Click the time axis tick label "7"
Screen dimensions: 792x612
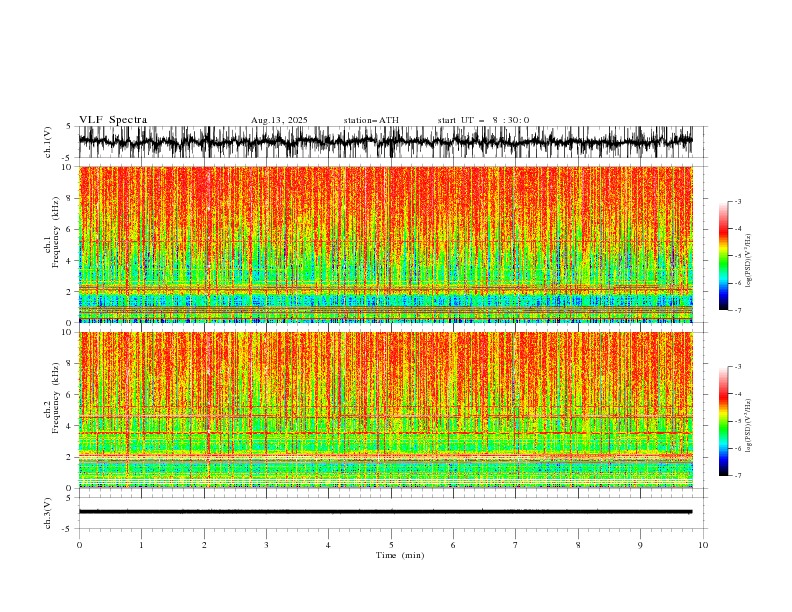click(516, 545)
